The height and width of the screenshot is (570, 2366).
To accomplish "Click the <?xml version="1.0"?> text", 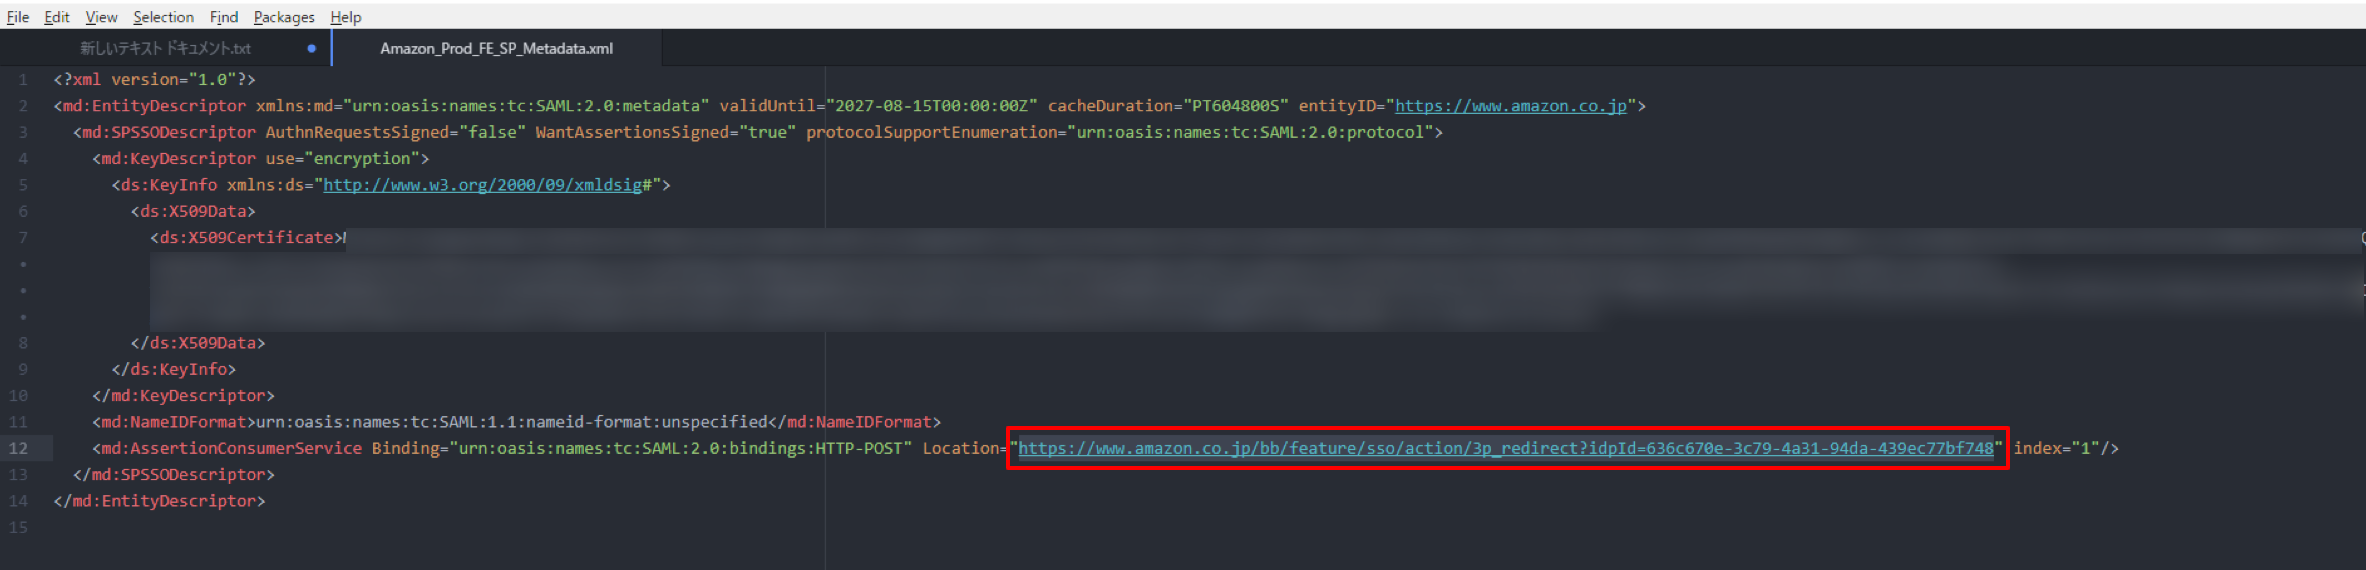I will tap(155, 79).
